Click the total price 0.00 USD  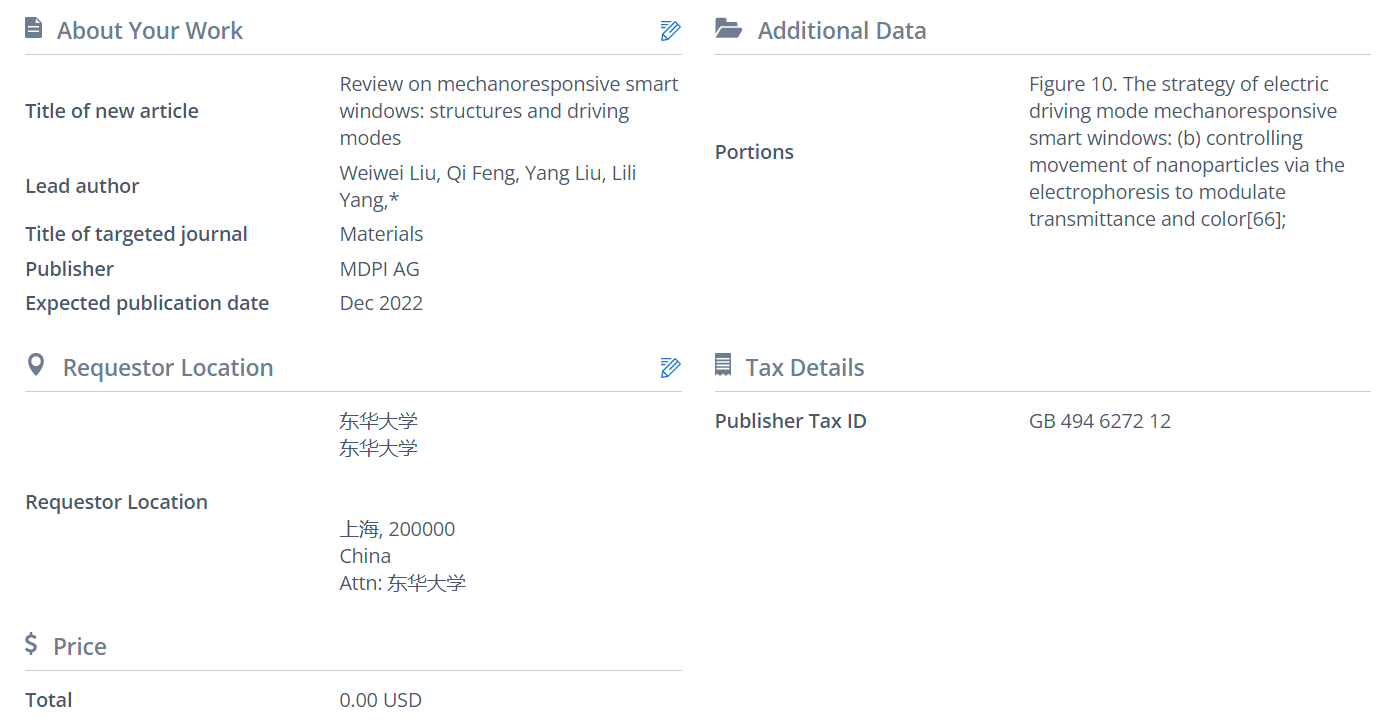380,700
